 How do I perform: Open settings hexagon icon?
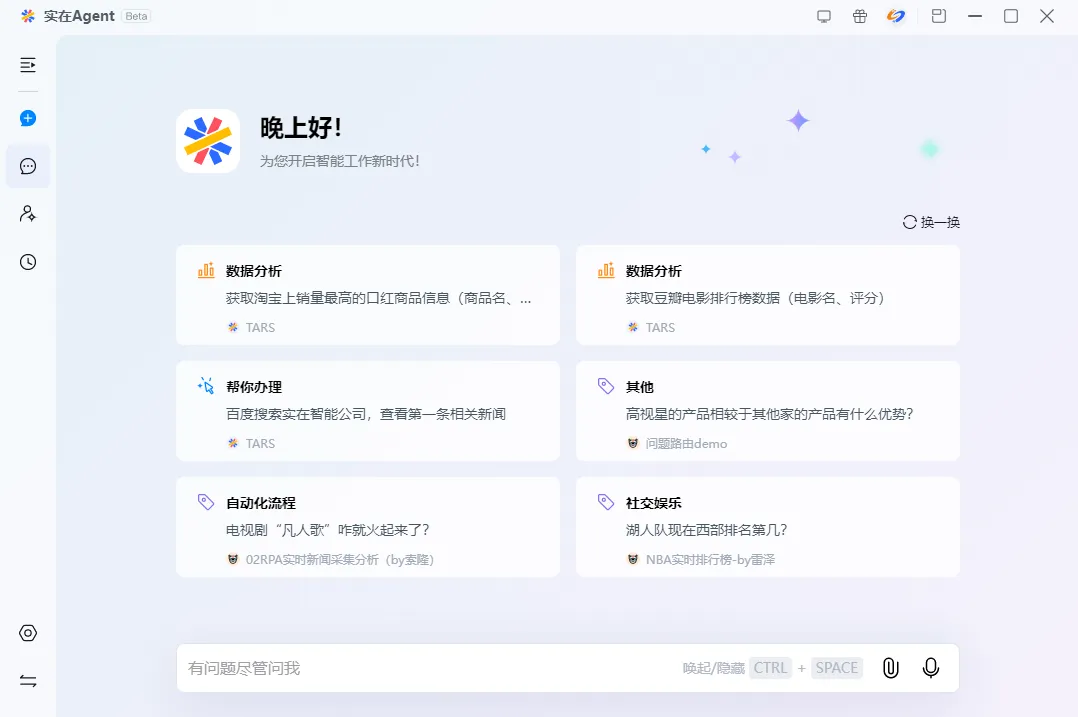tap(28, 633)
